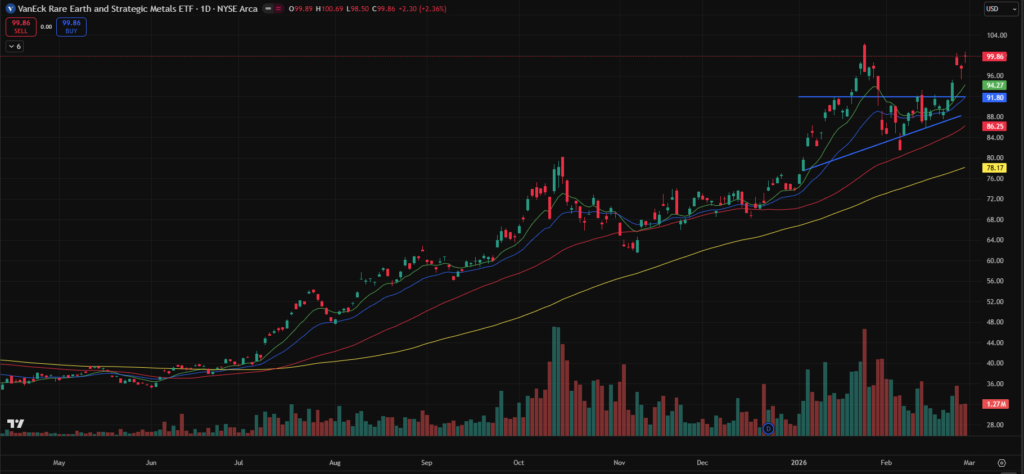The height and width of the screenshot is (474, 1024).
Task: Select the blue 91.80 price label
Action: pos(994,97)
